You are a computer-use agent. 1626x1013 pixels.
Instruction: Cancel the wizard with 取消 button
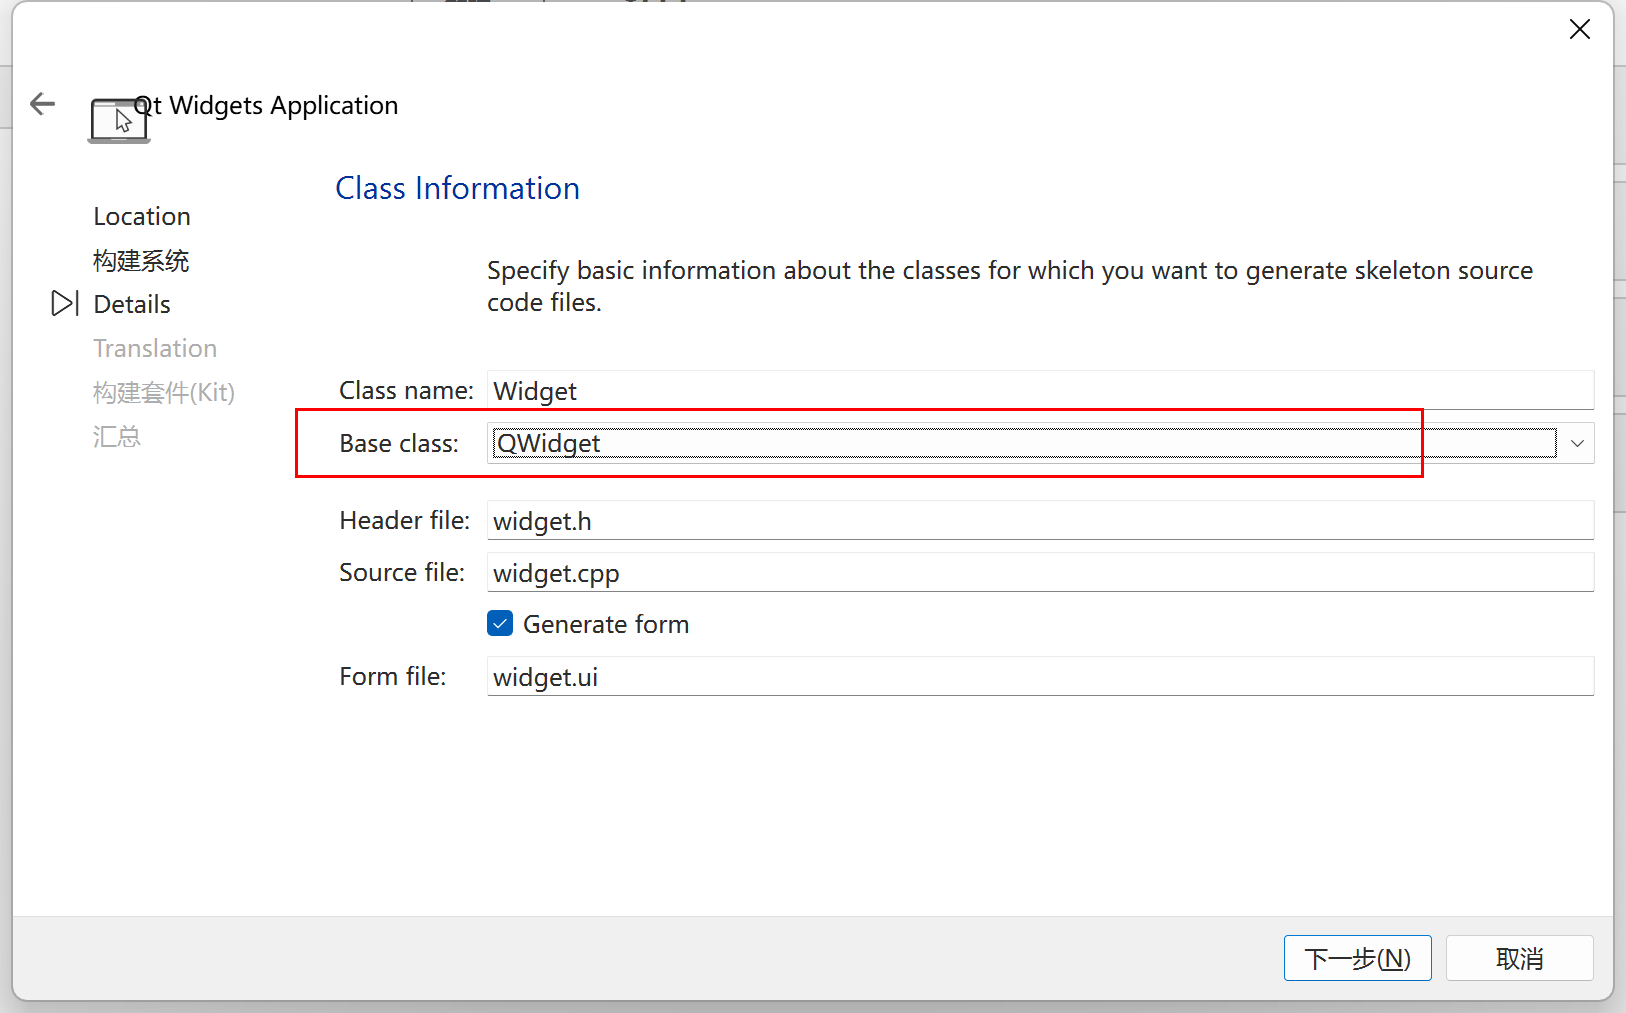pyautogui.click(x=1519, y=958)
